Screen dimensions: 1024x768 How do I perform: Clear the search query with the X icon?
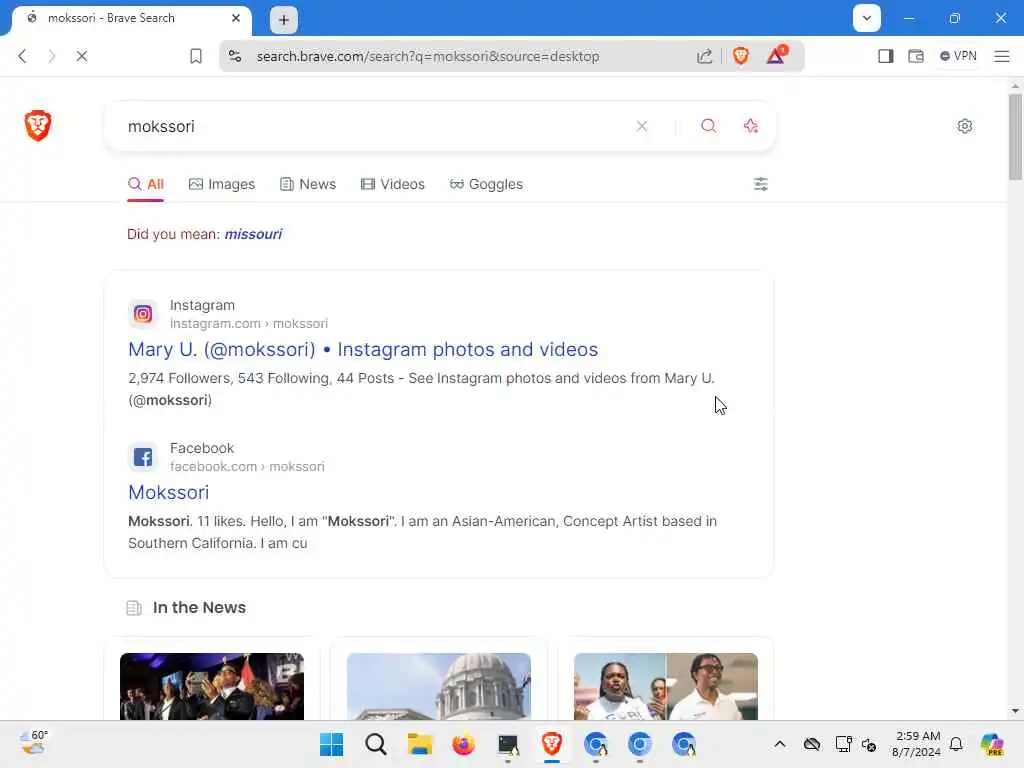point(642,126)
